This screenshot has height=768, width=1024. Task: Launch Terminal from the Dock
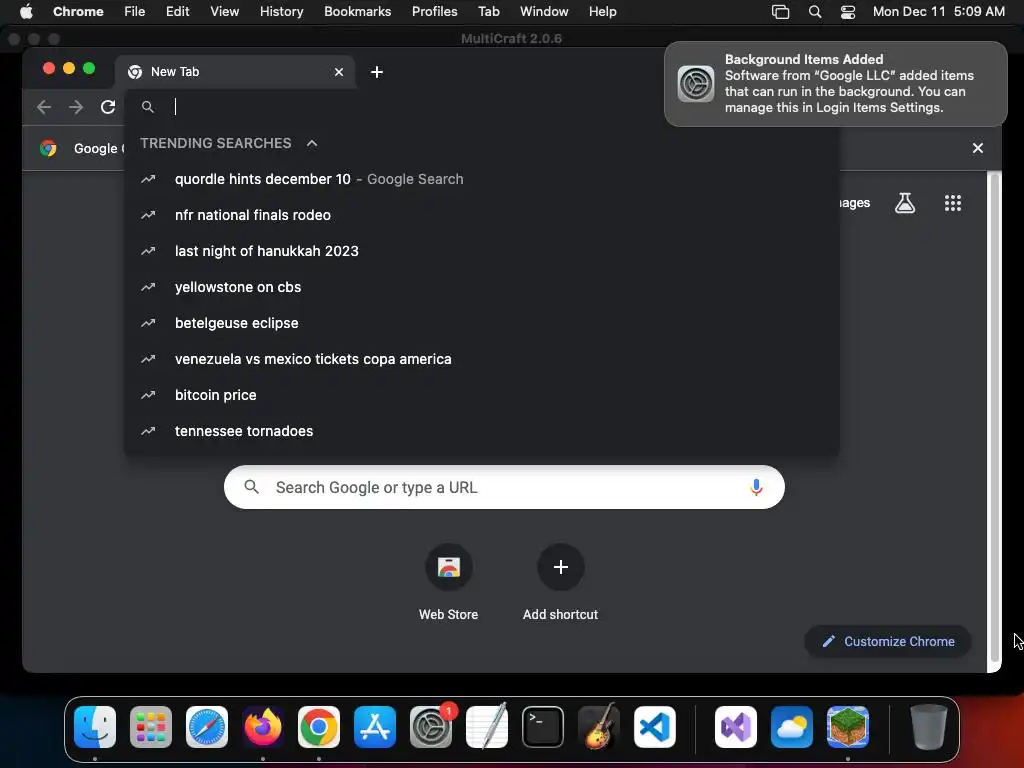pyautogui.click(x=543, y=727)
